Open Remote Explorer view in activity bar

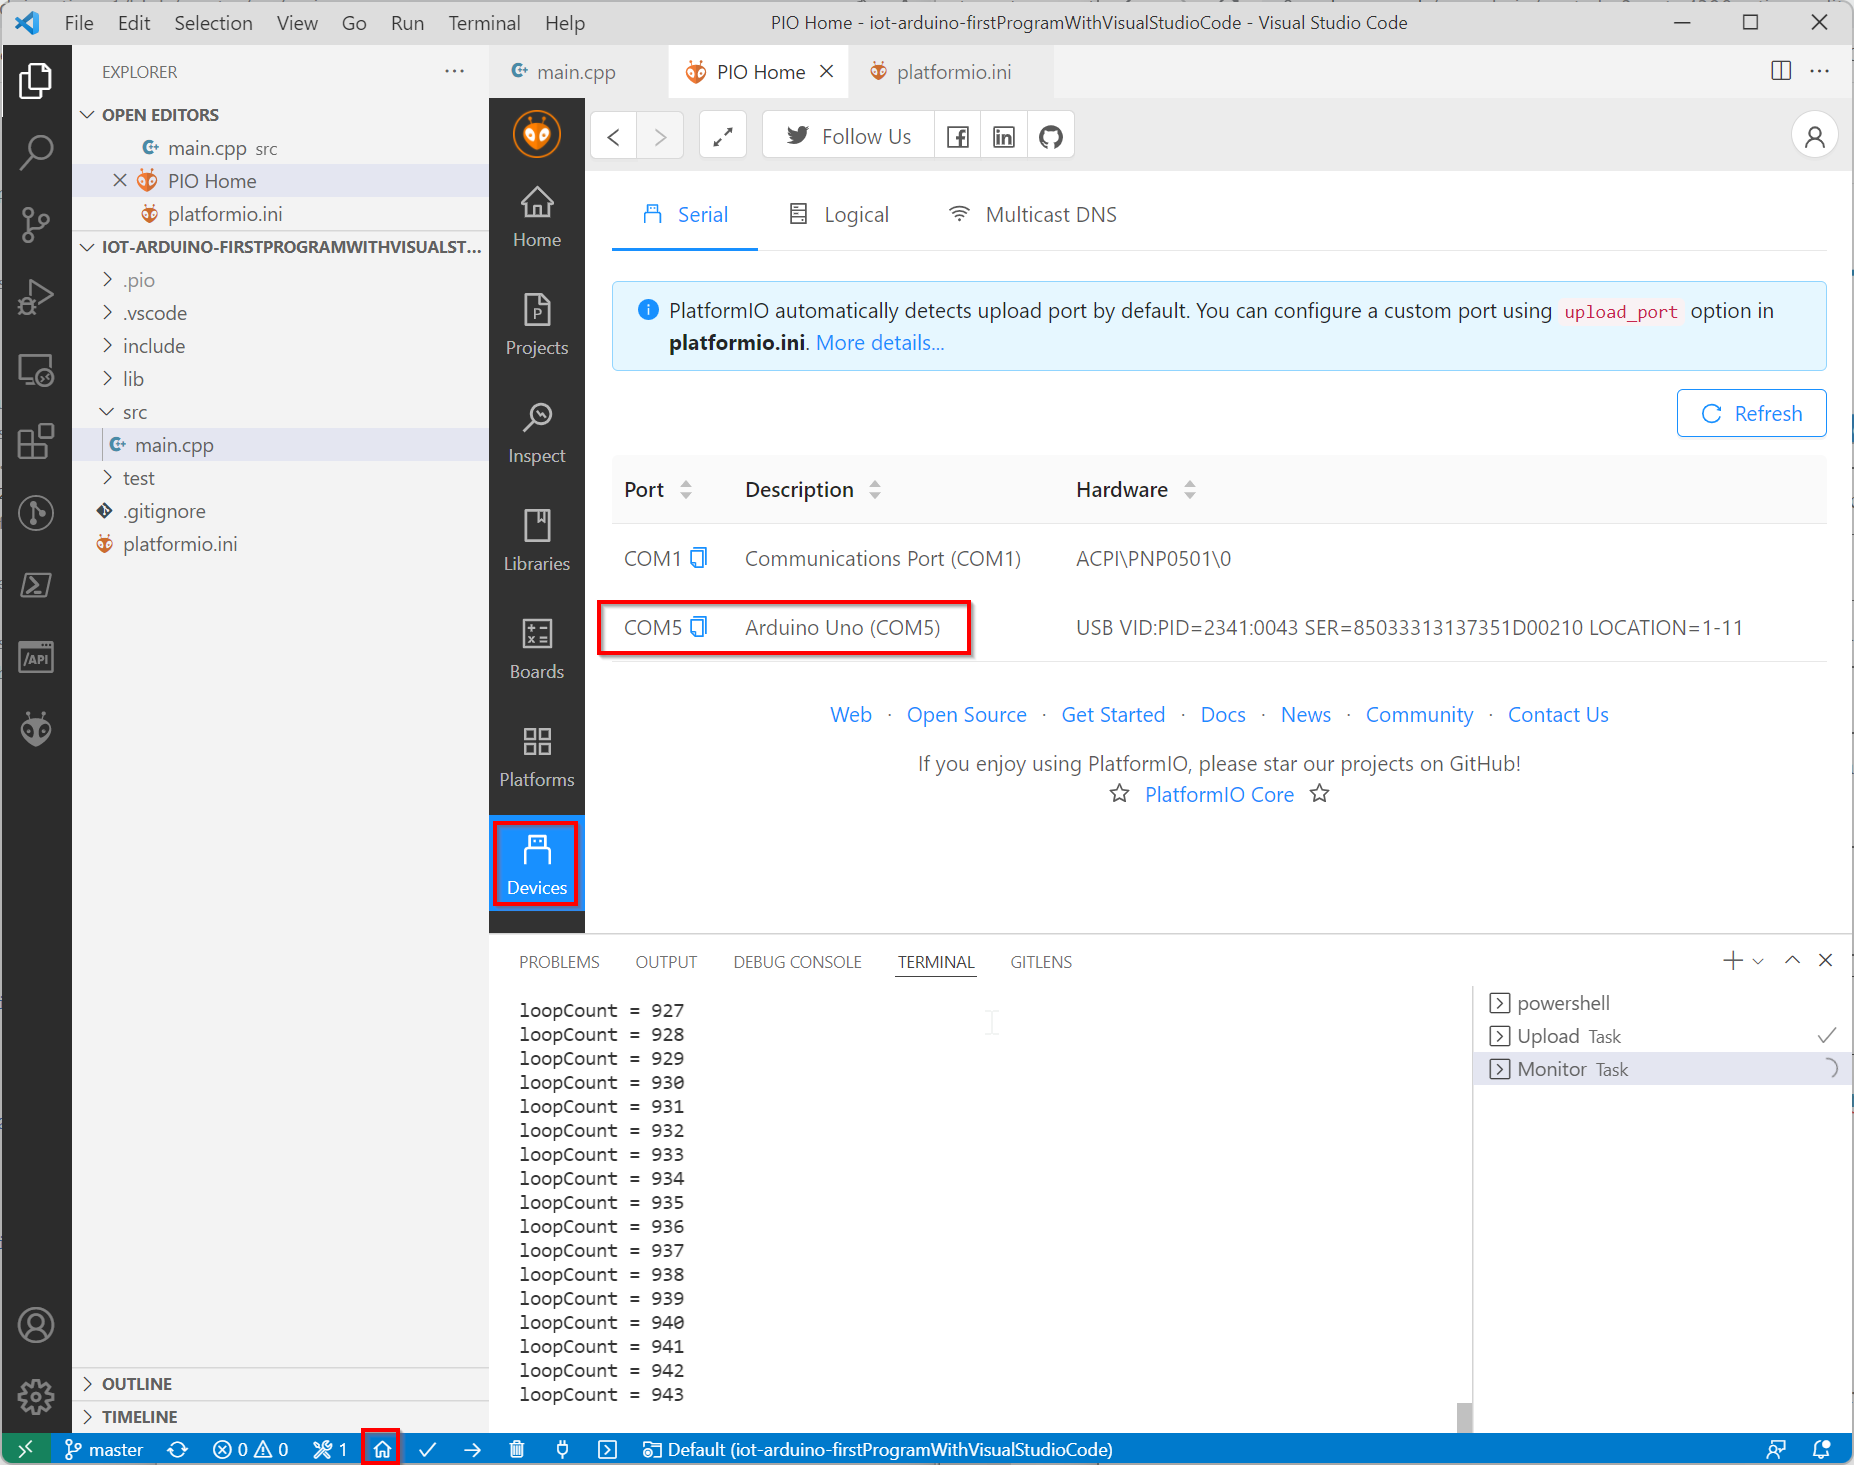click(36, 370)
